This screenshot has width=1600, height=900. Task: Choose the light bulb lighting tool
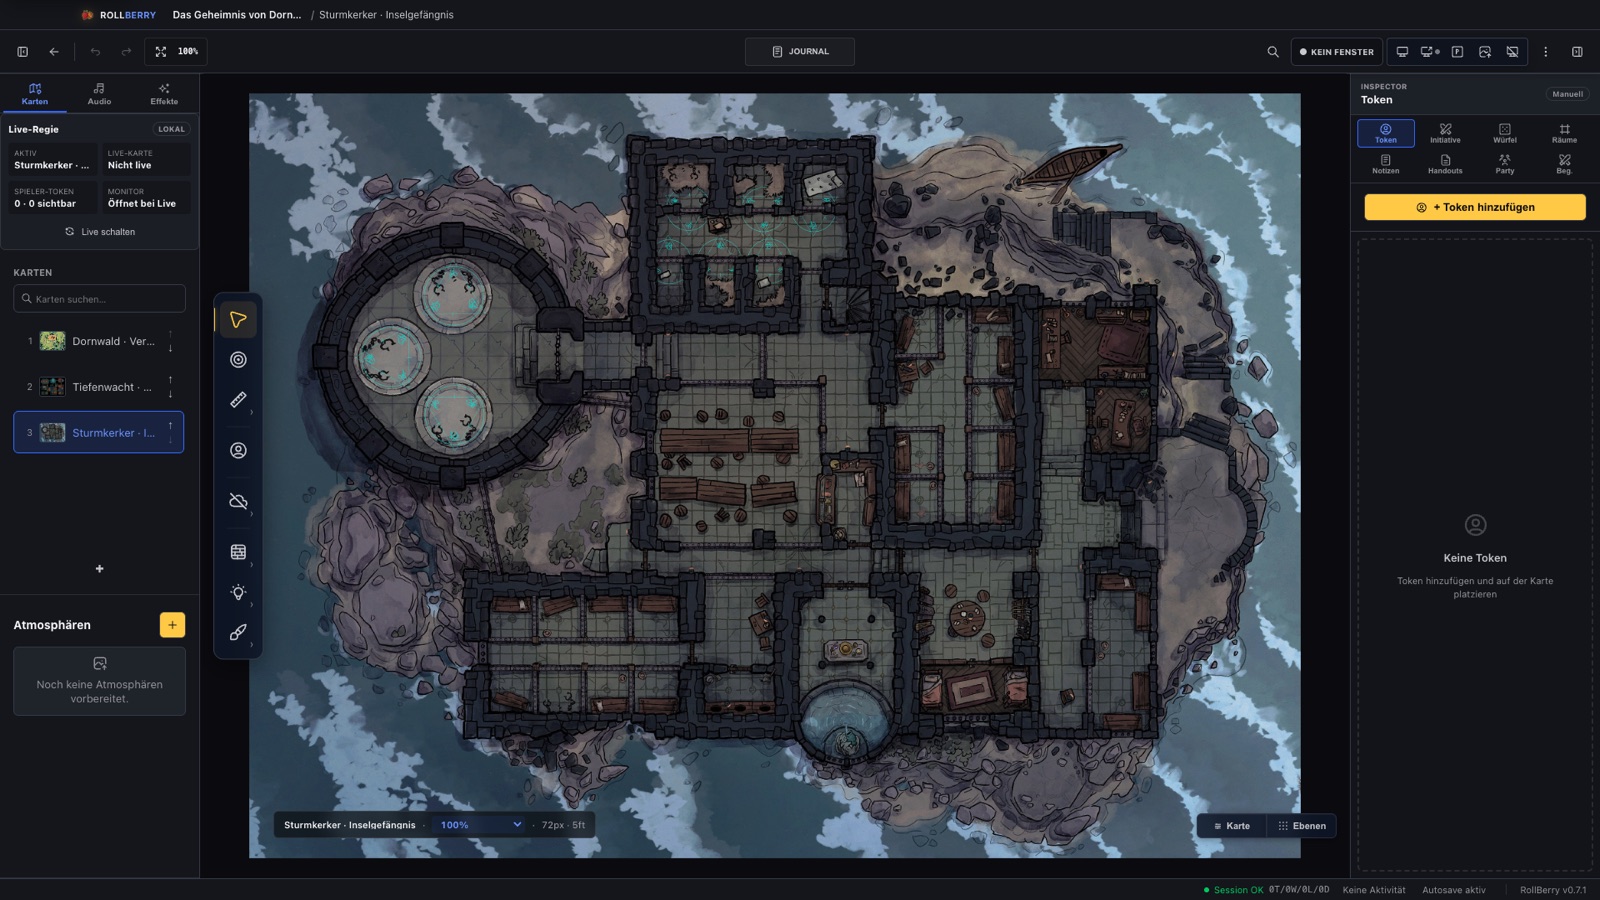point(238,592)
